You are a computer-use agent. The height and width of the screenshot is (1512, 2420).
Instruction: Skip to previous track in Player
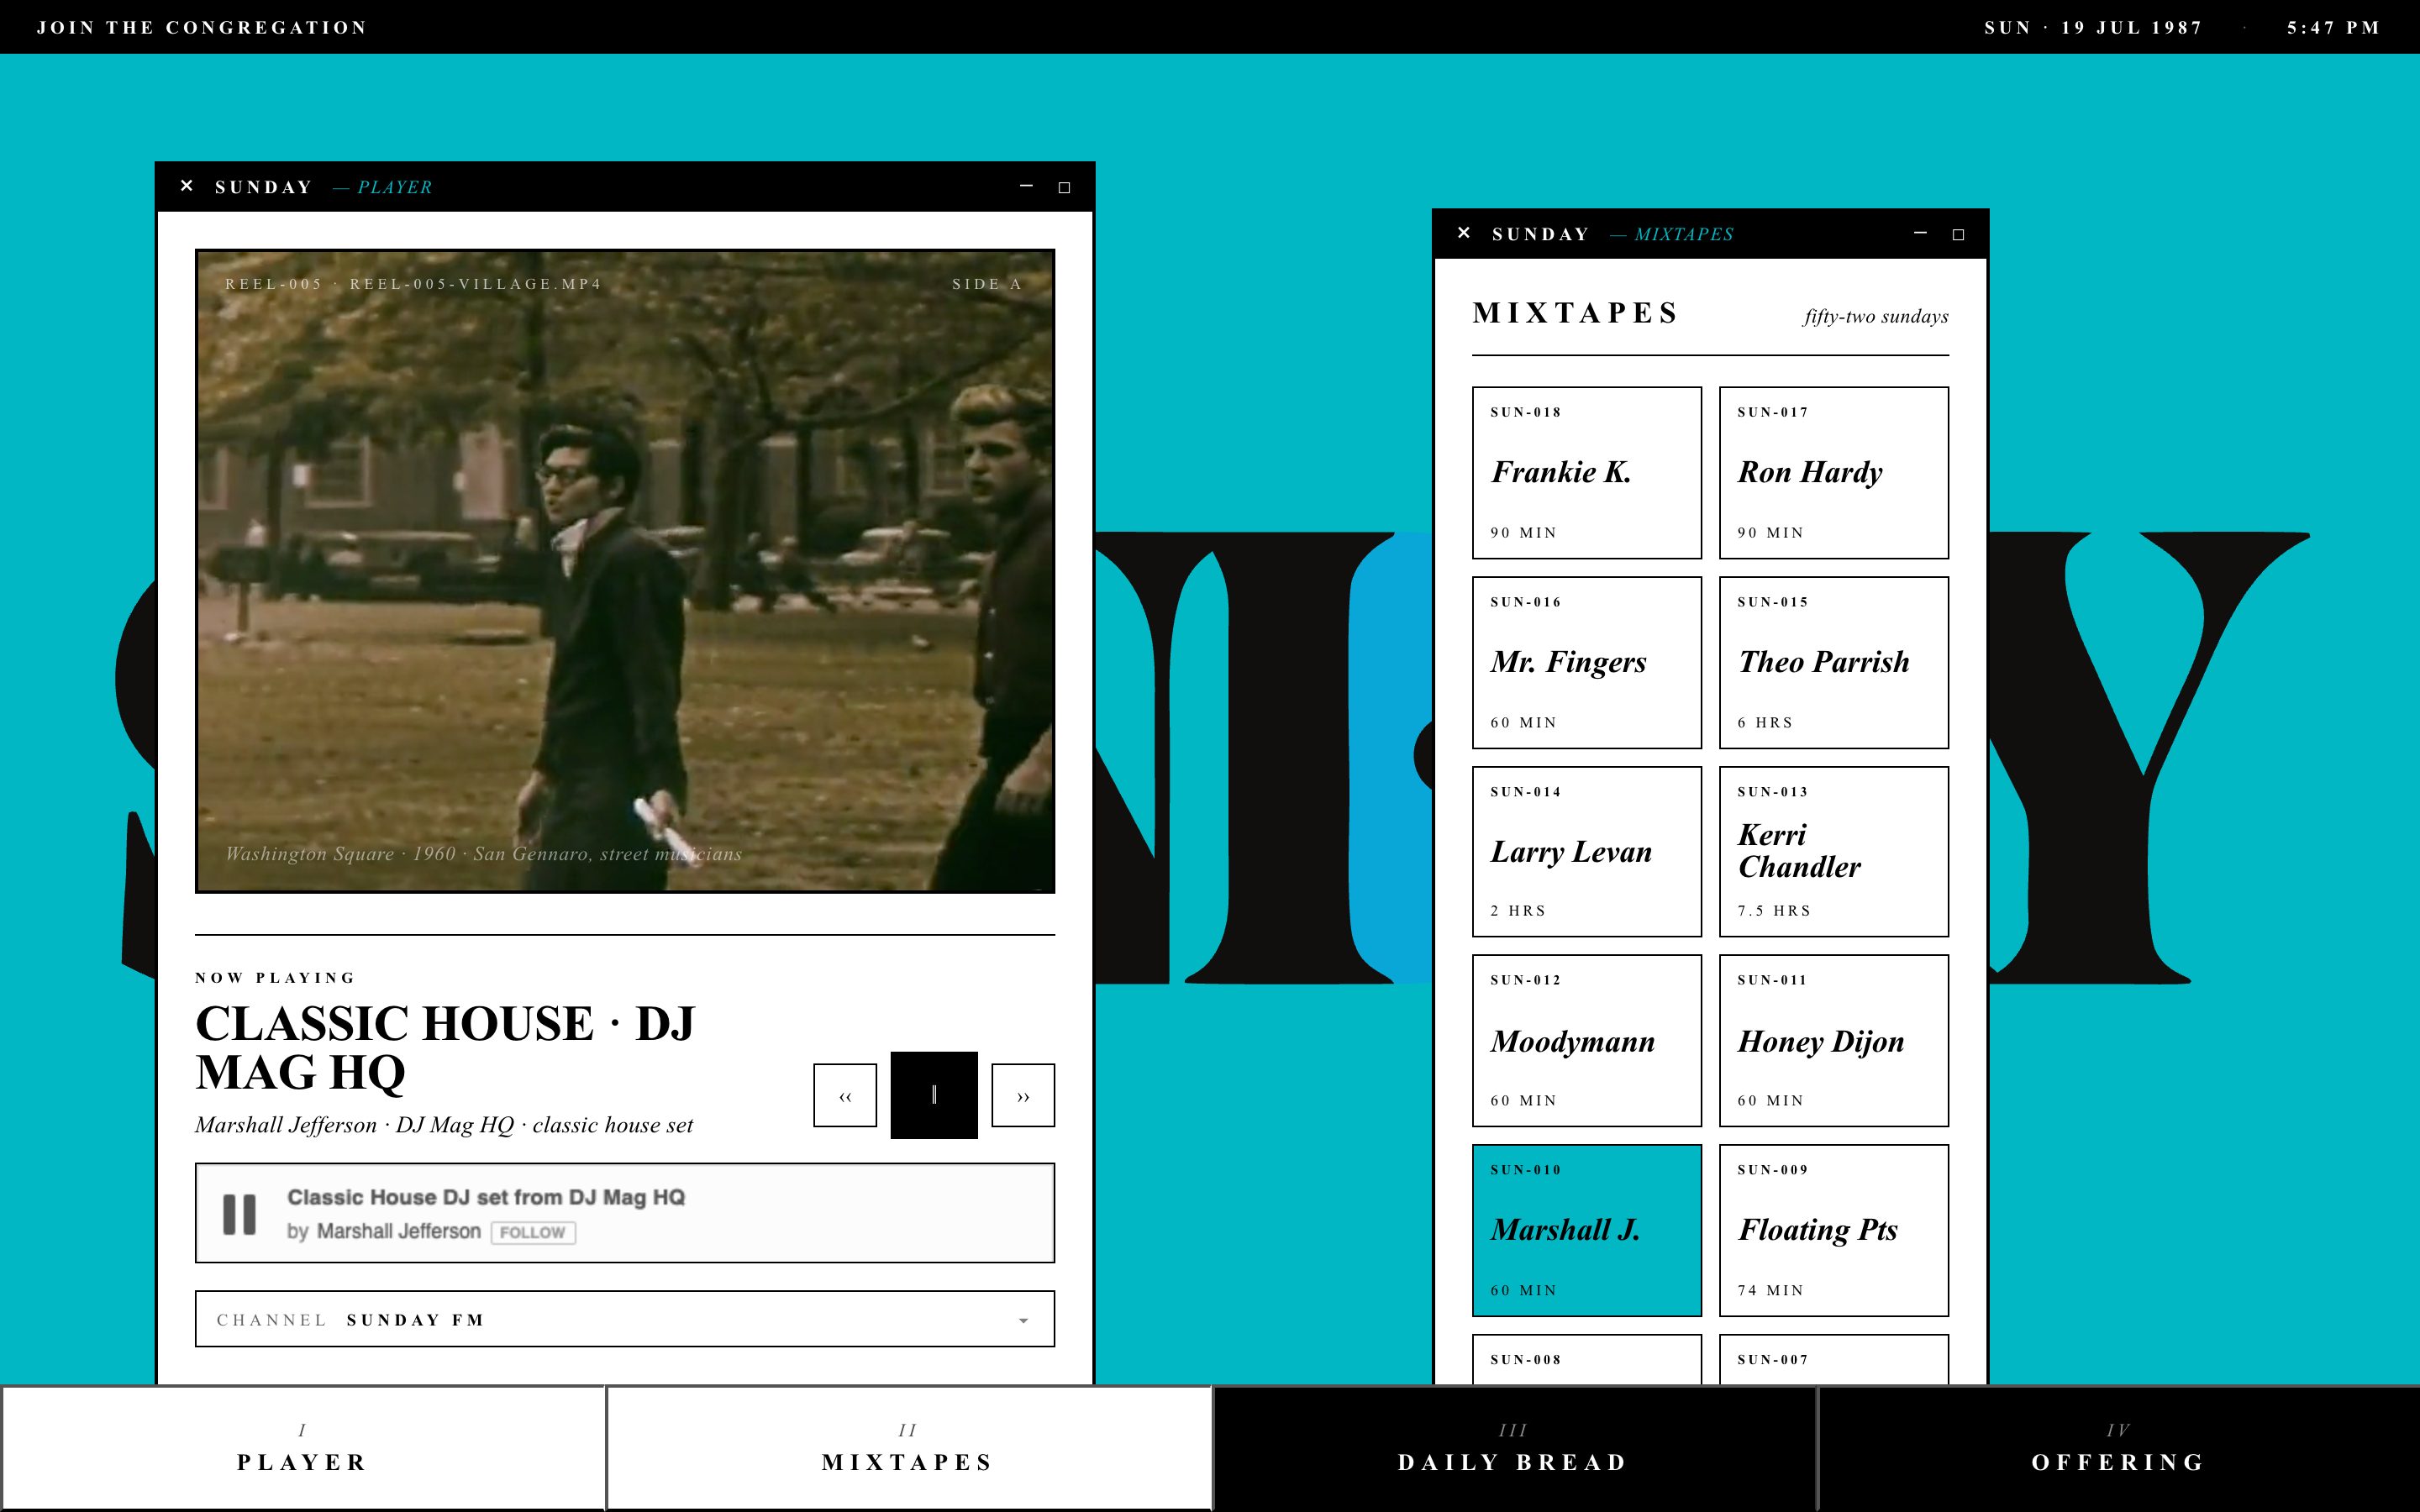click(845, 1095)
